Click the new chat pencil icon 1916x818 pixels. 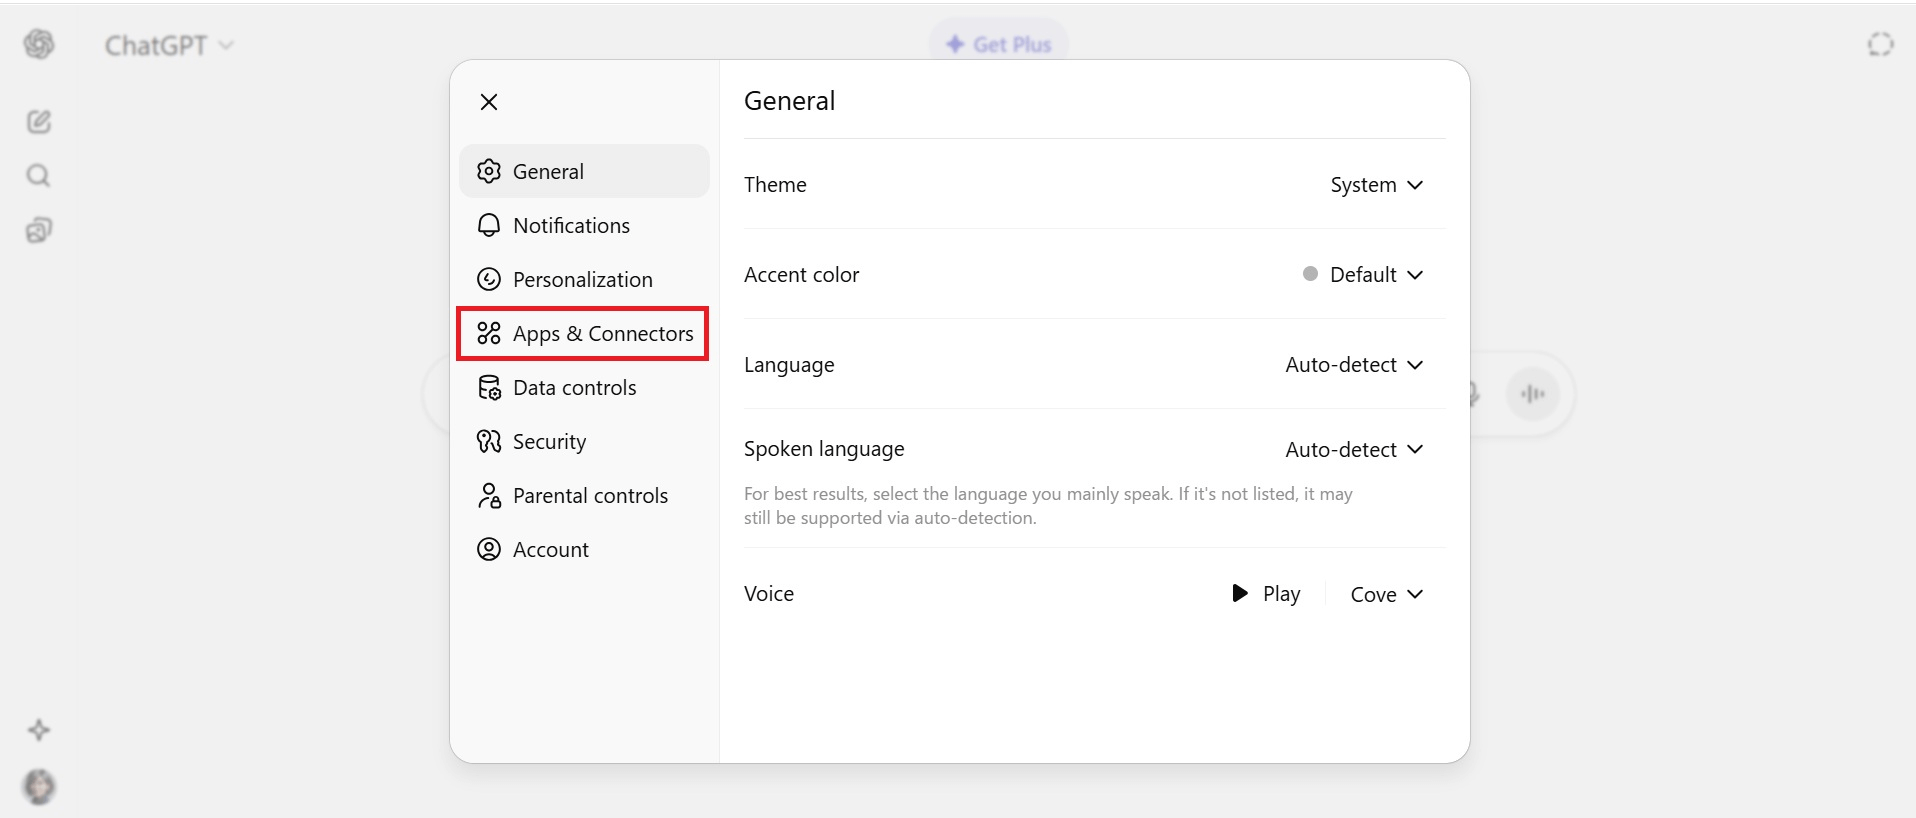click(x=39, y=122)
